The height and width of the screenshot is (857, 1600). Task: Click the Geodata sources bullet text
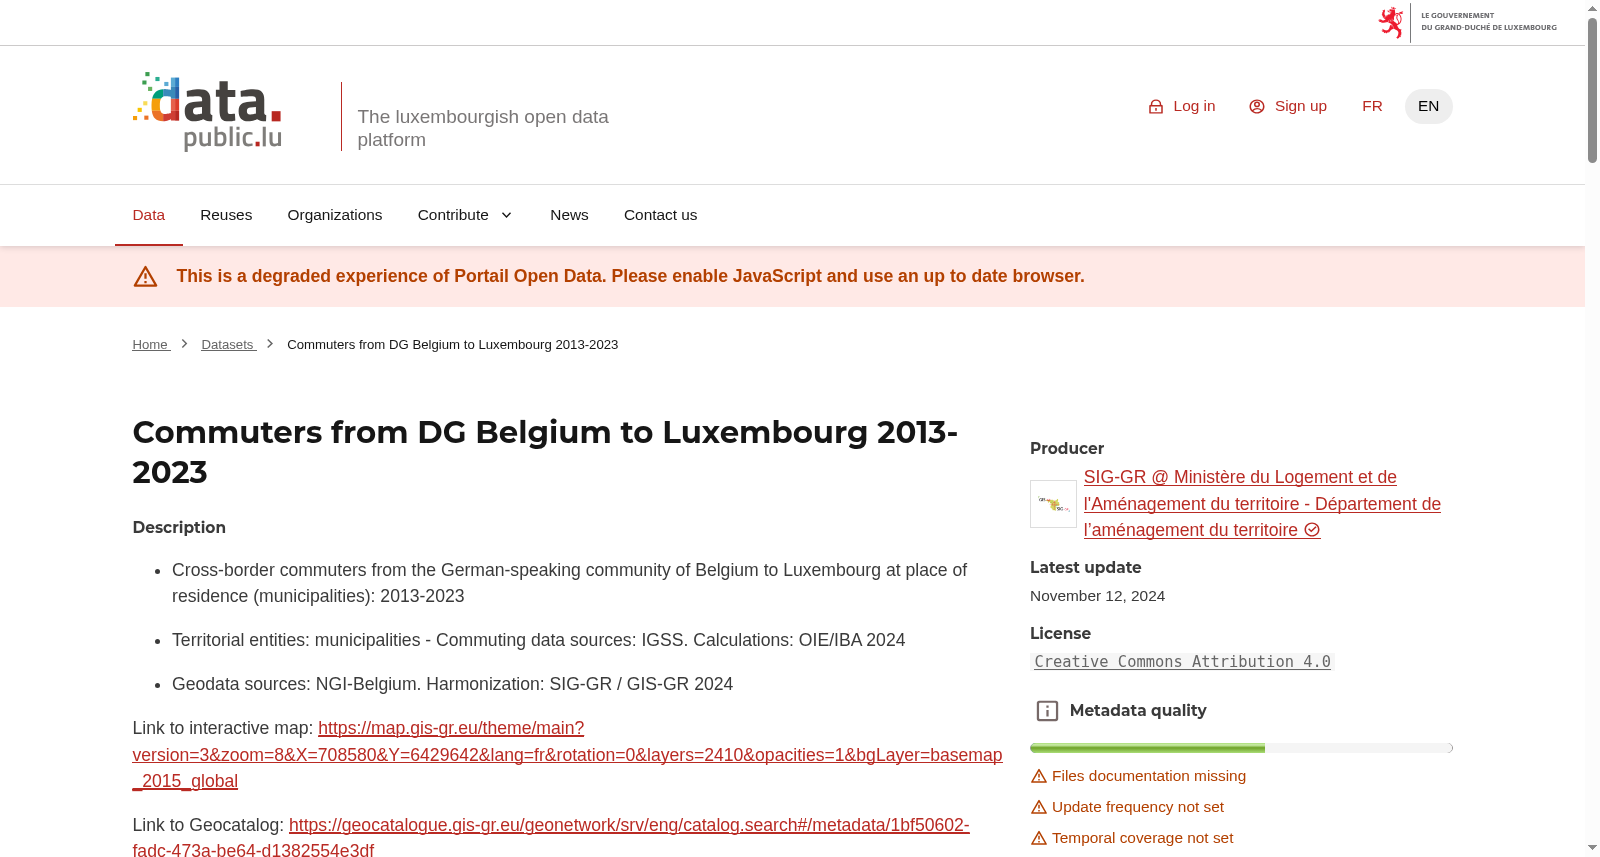click(x=452, y=684)
